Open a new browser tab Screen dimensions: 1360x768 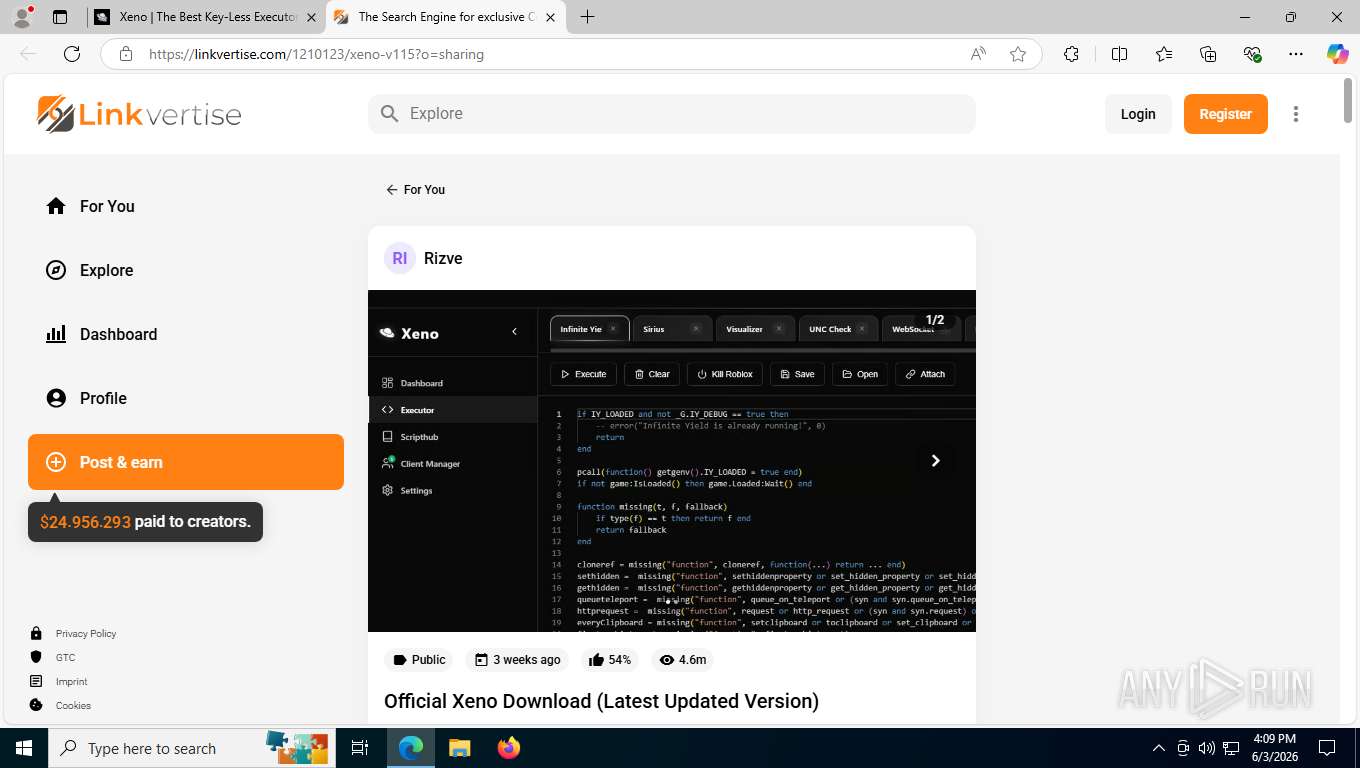[587, 17]
